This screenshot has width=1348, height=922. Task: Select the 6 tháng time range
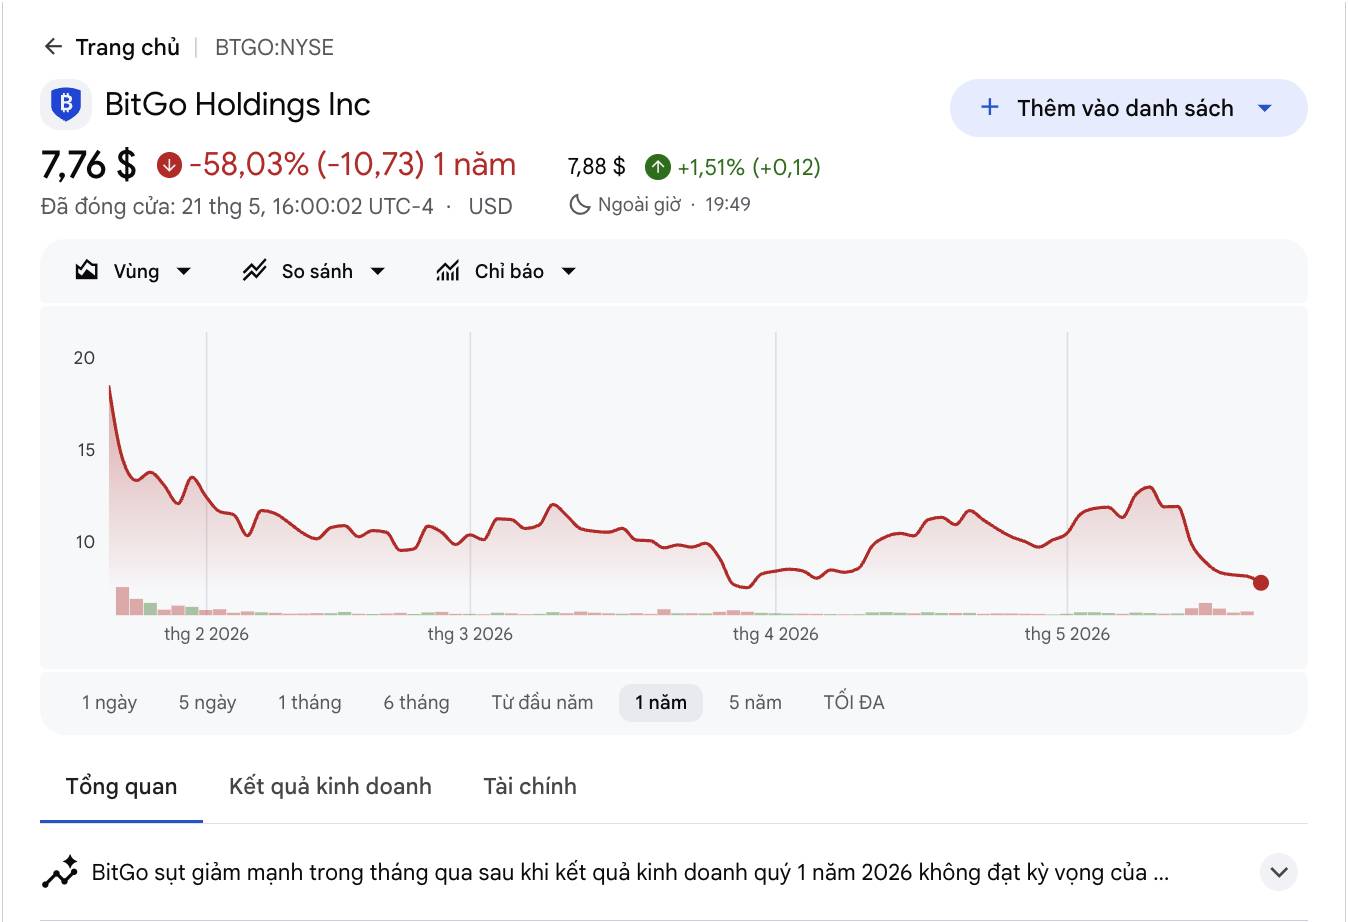(416, 702)
